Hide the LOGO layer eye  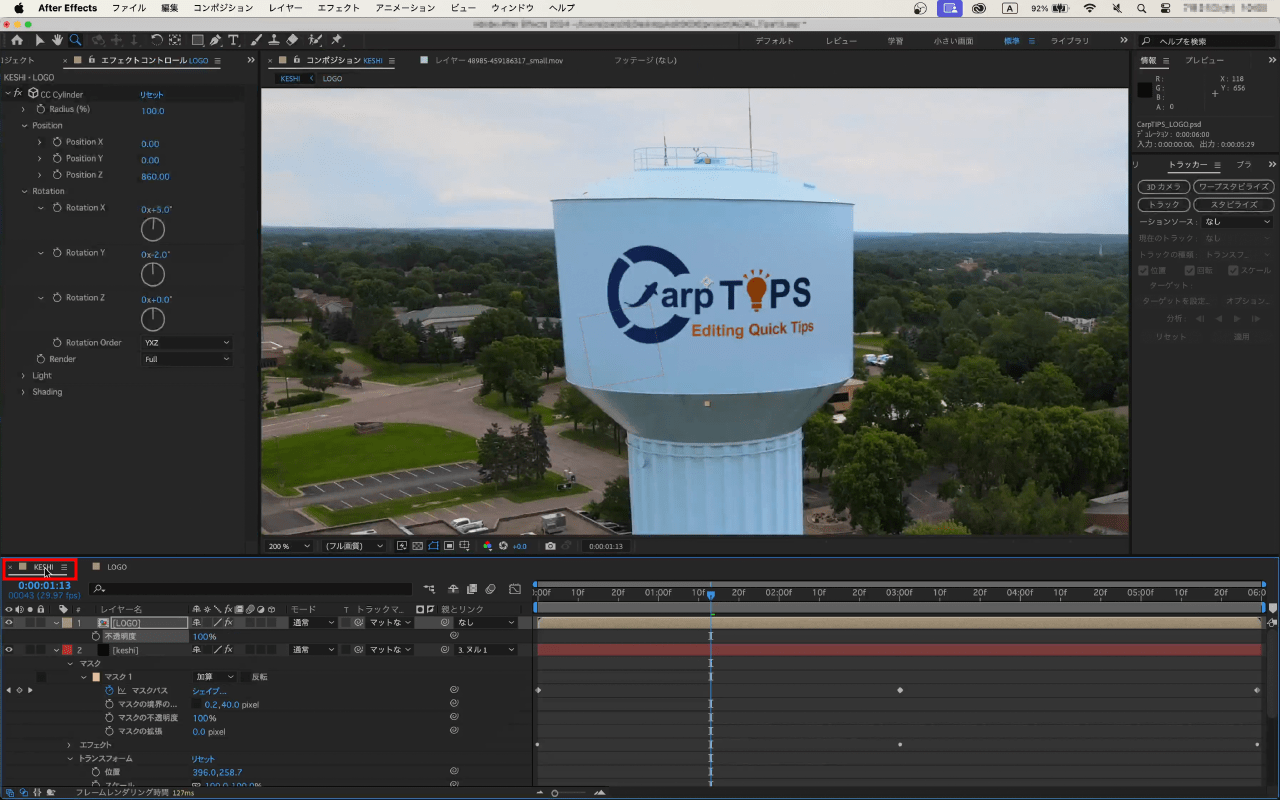click(x=9, y=622)
